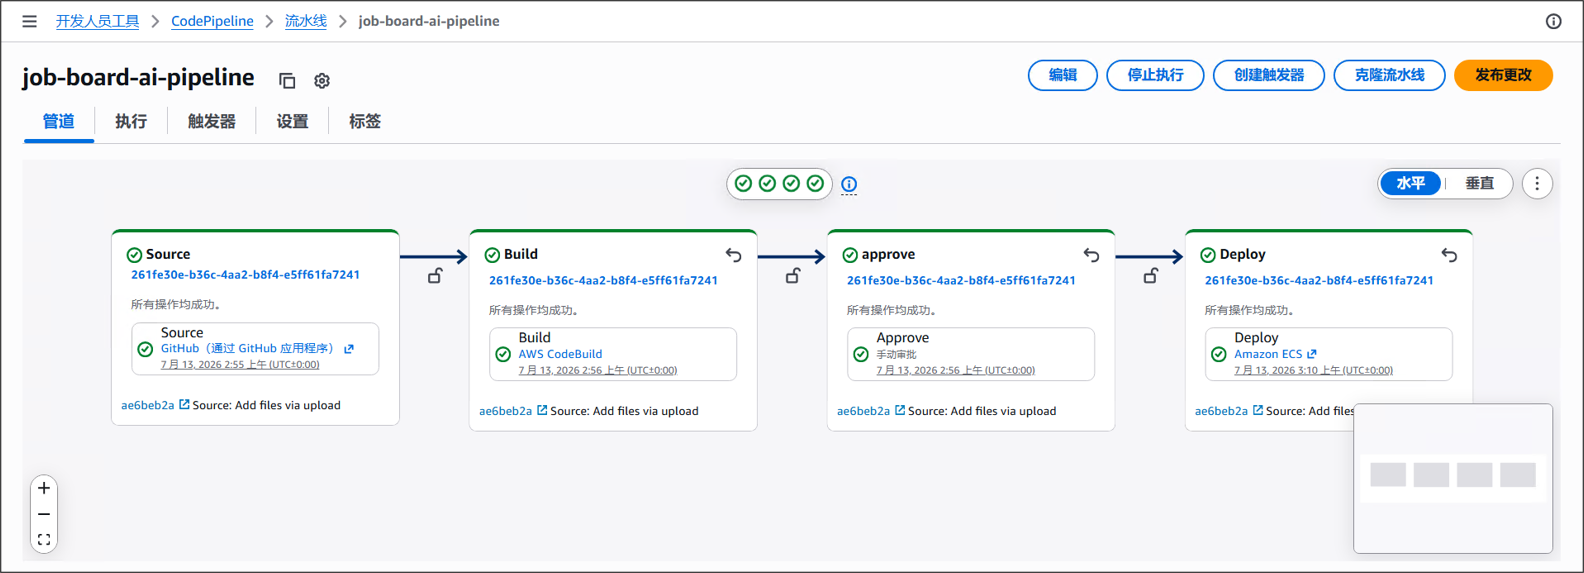1584x573 pixels.
Task: Select the 触发器 tab
Action: [x=212, y=122]
